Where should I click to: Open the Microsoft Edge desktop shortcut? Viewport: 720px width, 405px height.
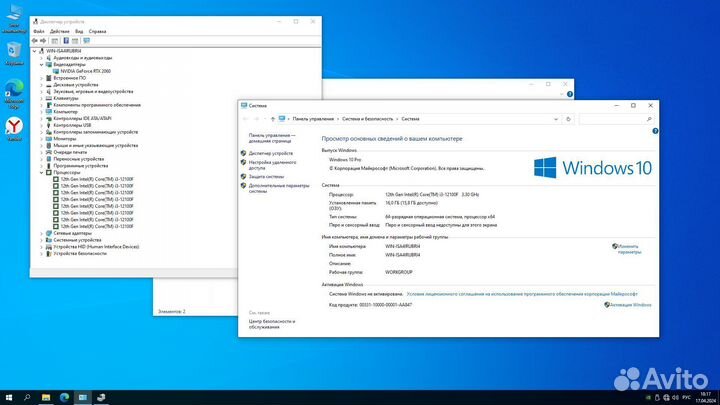point(14,94)
